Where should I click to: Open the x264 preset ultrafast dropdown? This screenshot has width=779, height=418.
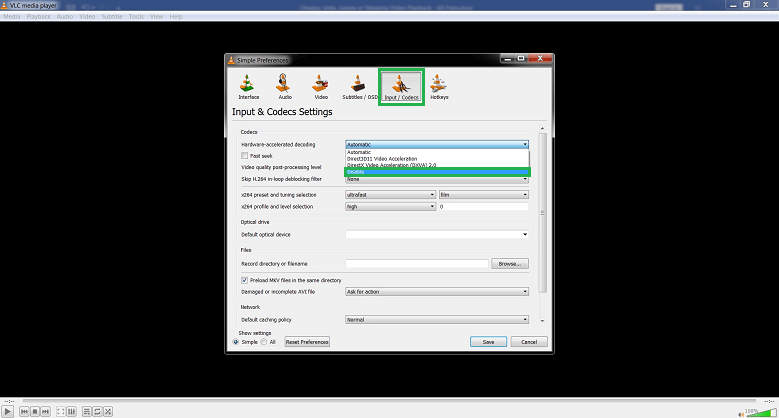pos(390,194)
